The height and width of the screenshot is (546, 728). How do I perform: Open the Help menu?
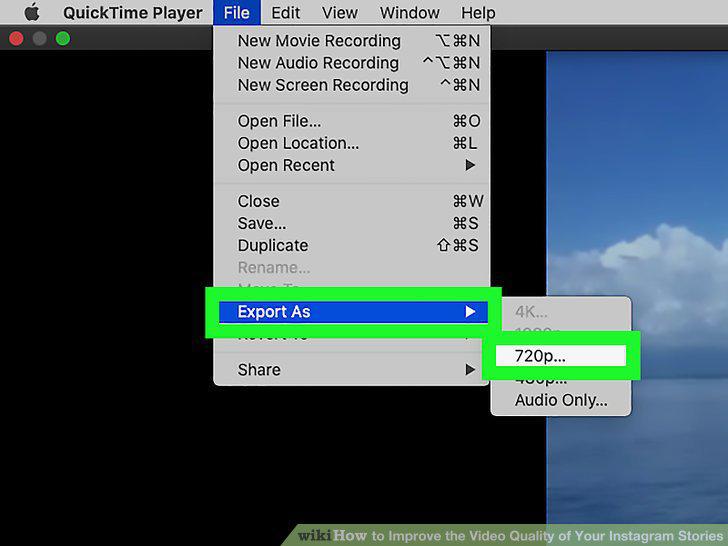478,13
